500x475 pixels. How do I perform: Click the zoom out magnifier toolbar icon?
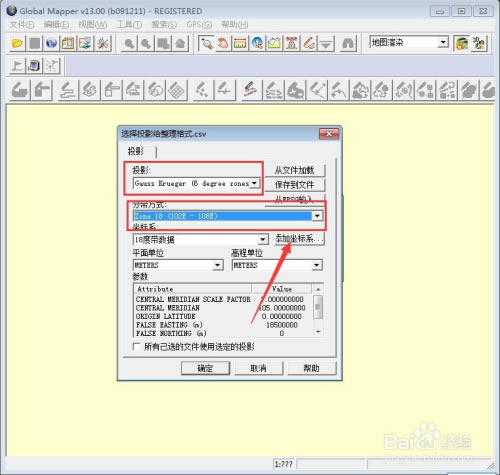[146, 44]
